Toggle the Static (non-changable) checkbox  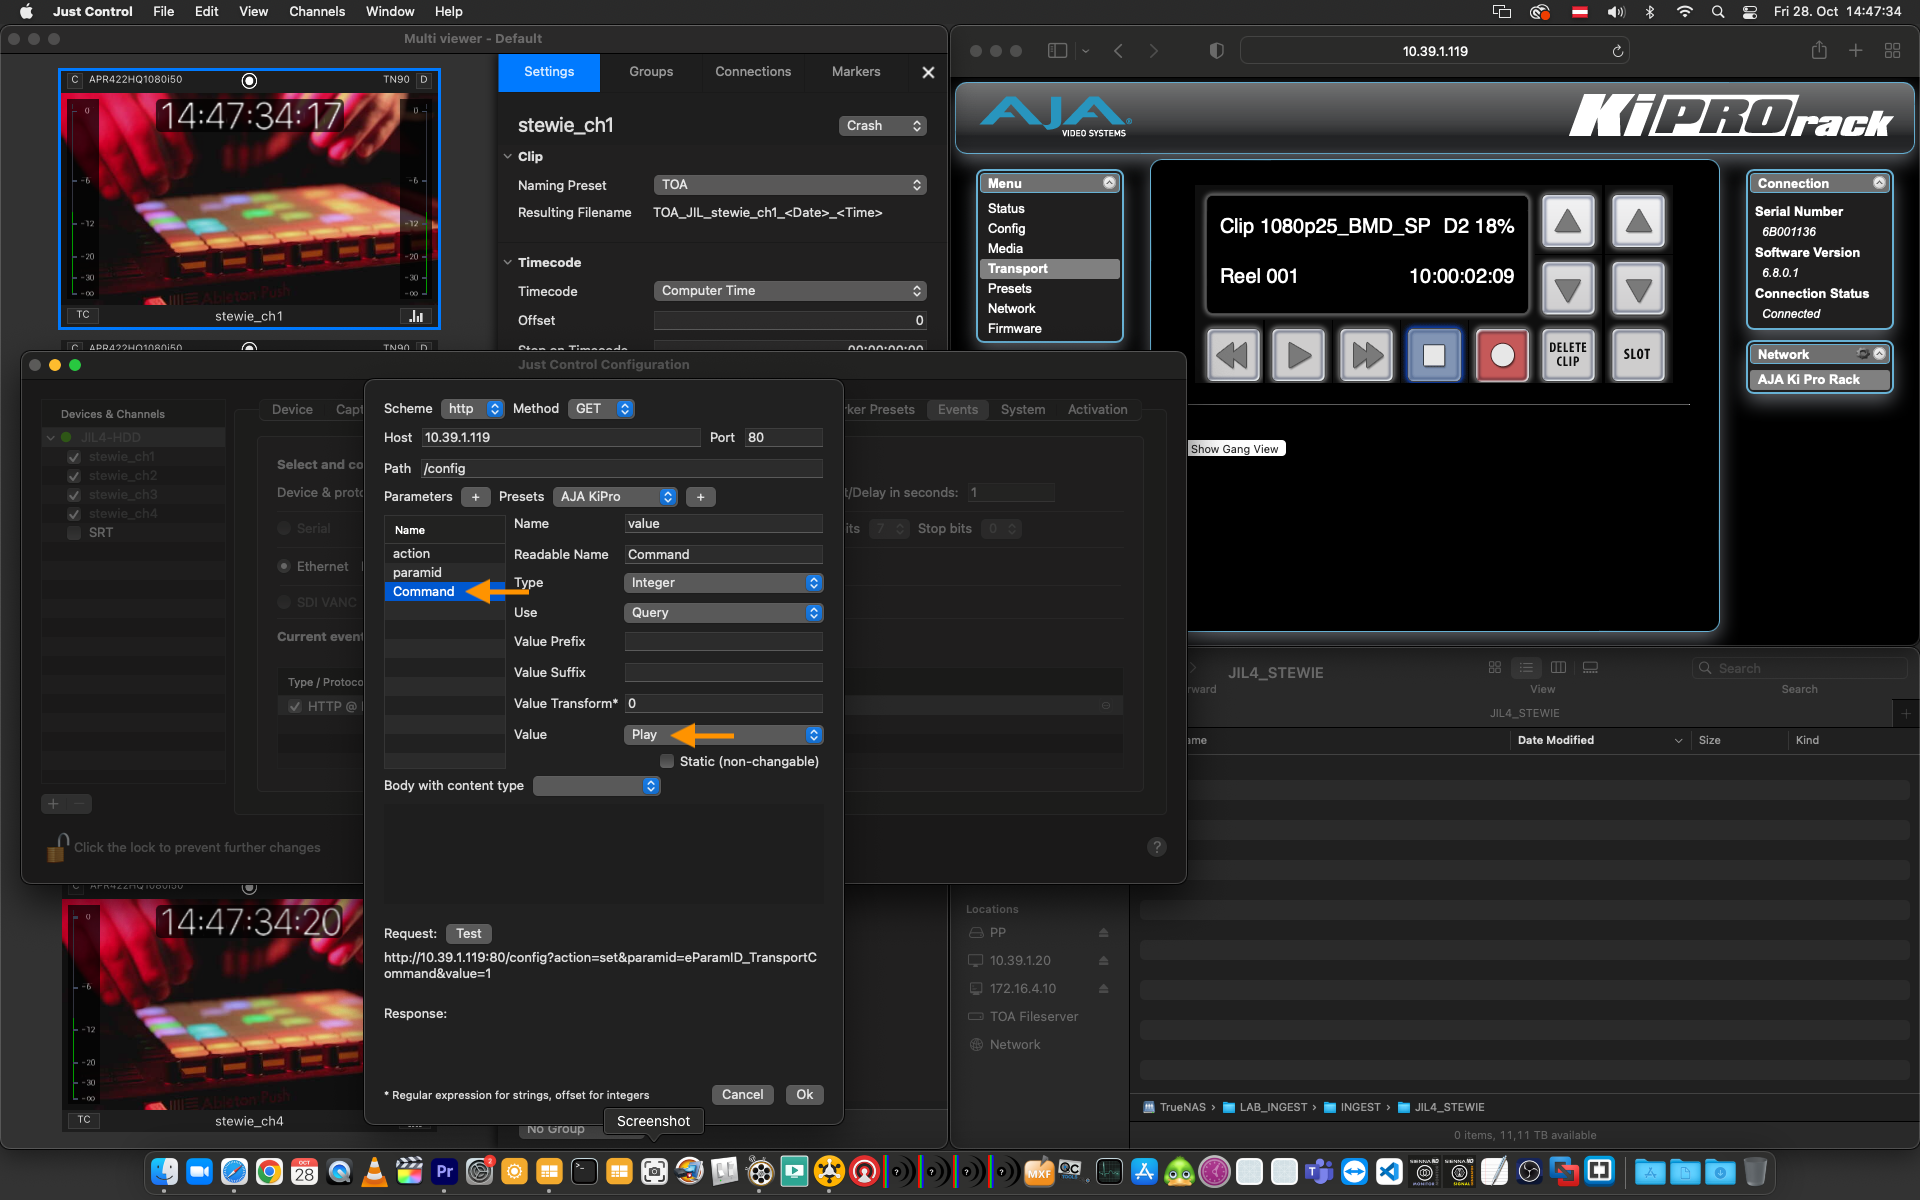point(667,761)
